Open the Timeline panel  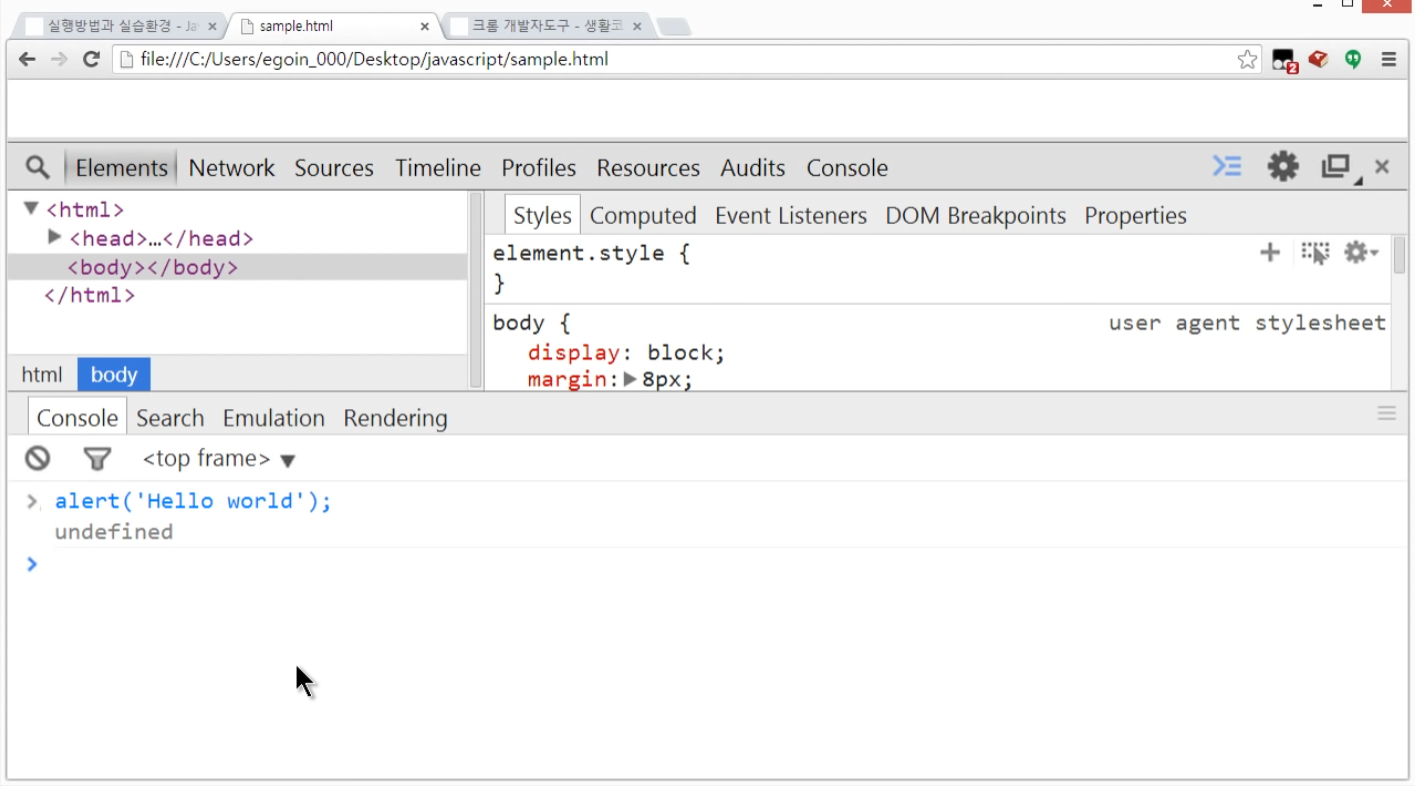(438, 167)
